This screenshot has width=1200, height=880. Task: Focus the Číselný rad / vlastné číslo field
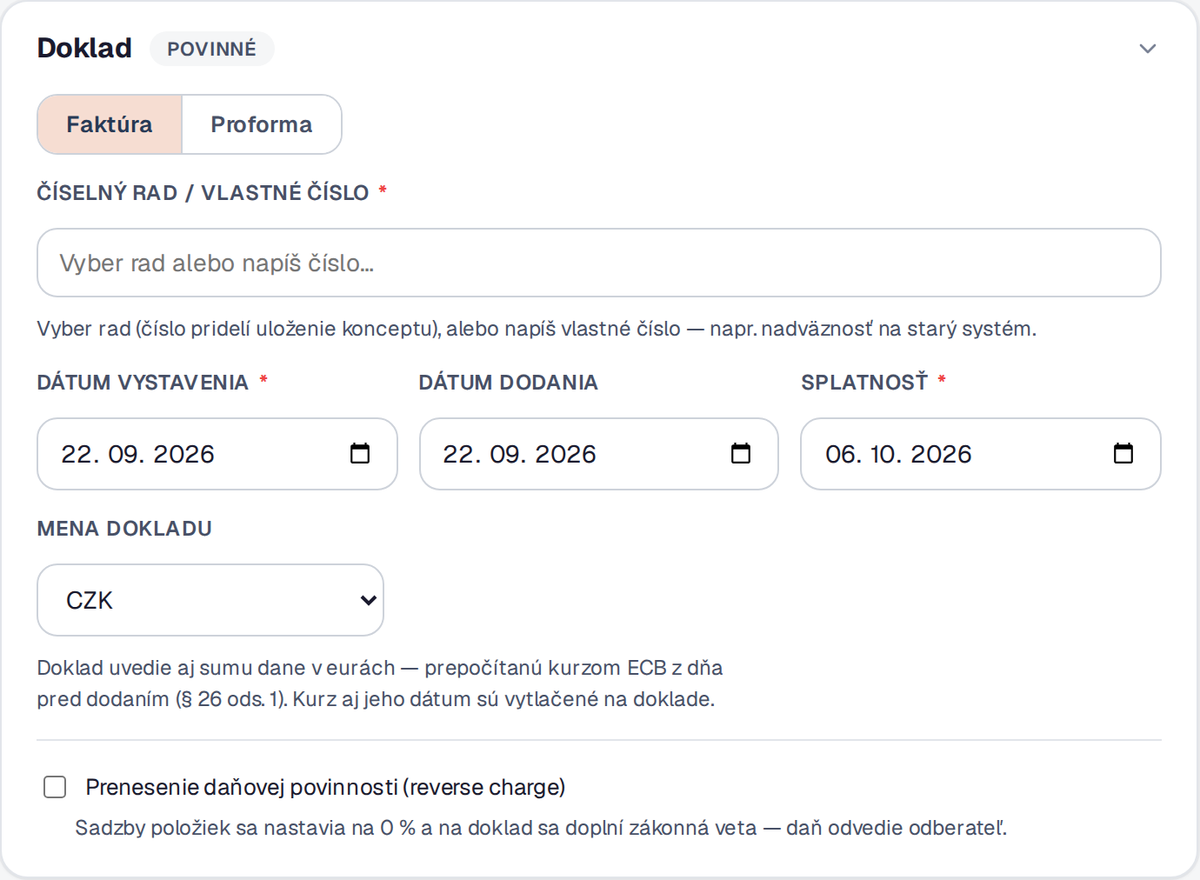599,263
